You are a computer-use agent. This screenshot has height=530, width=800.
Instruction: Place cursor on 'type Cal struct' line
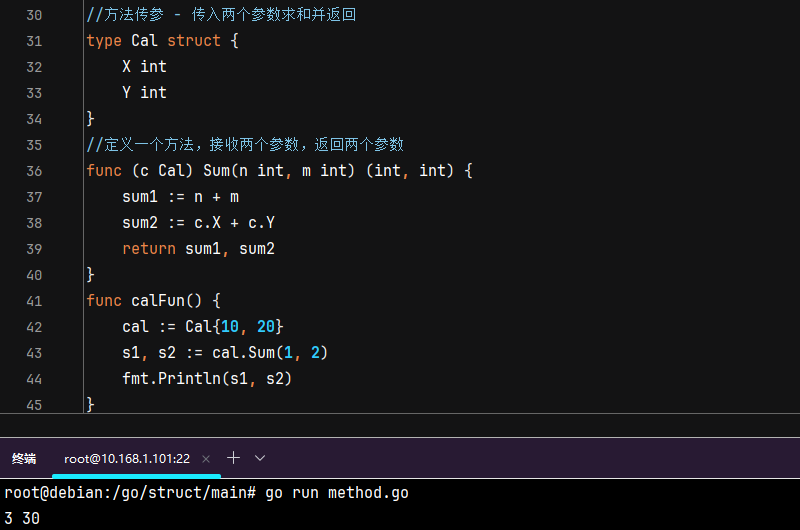click(162, 41)
